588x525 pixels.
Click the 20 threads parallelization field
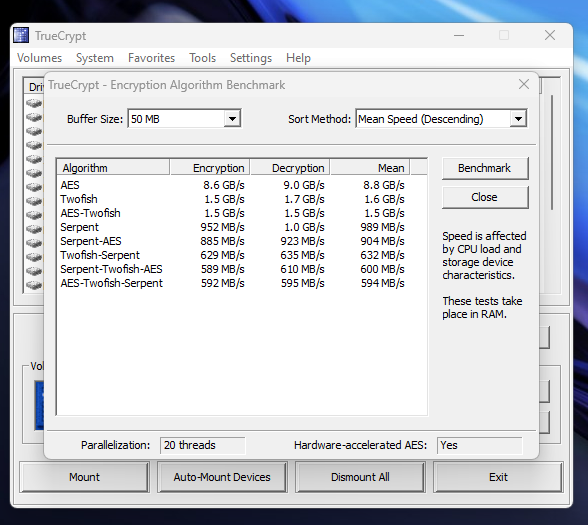[x=202, y=445]
